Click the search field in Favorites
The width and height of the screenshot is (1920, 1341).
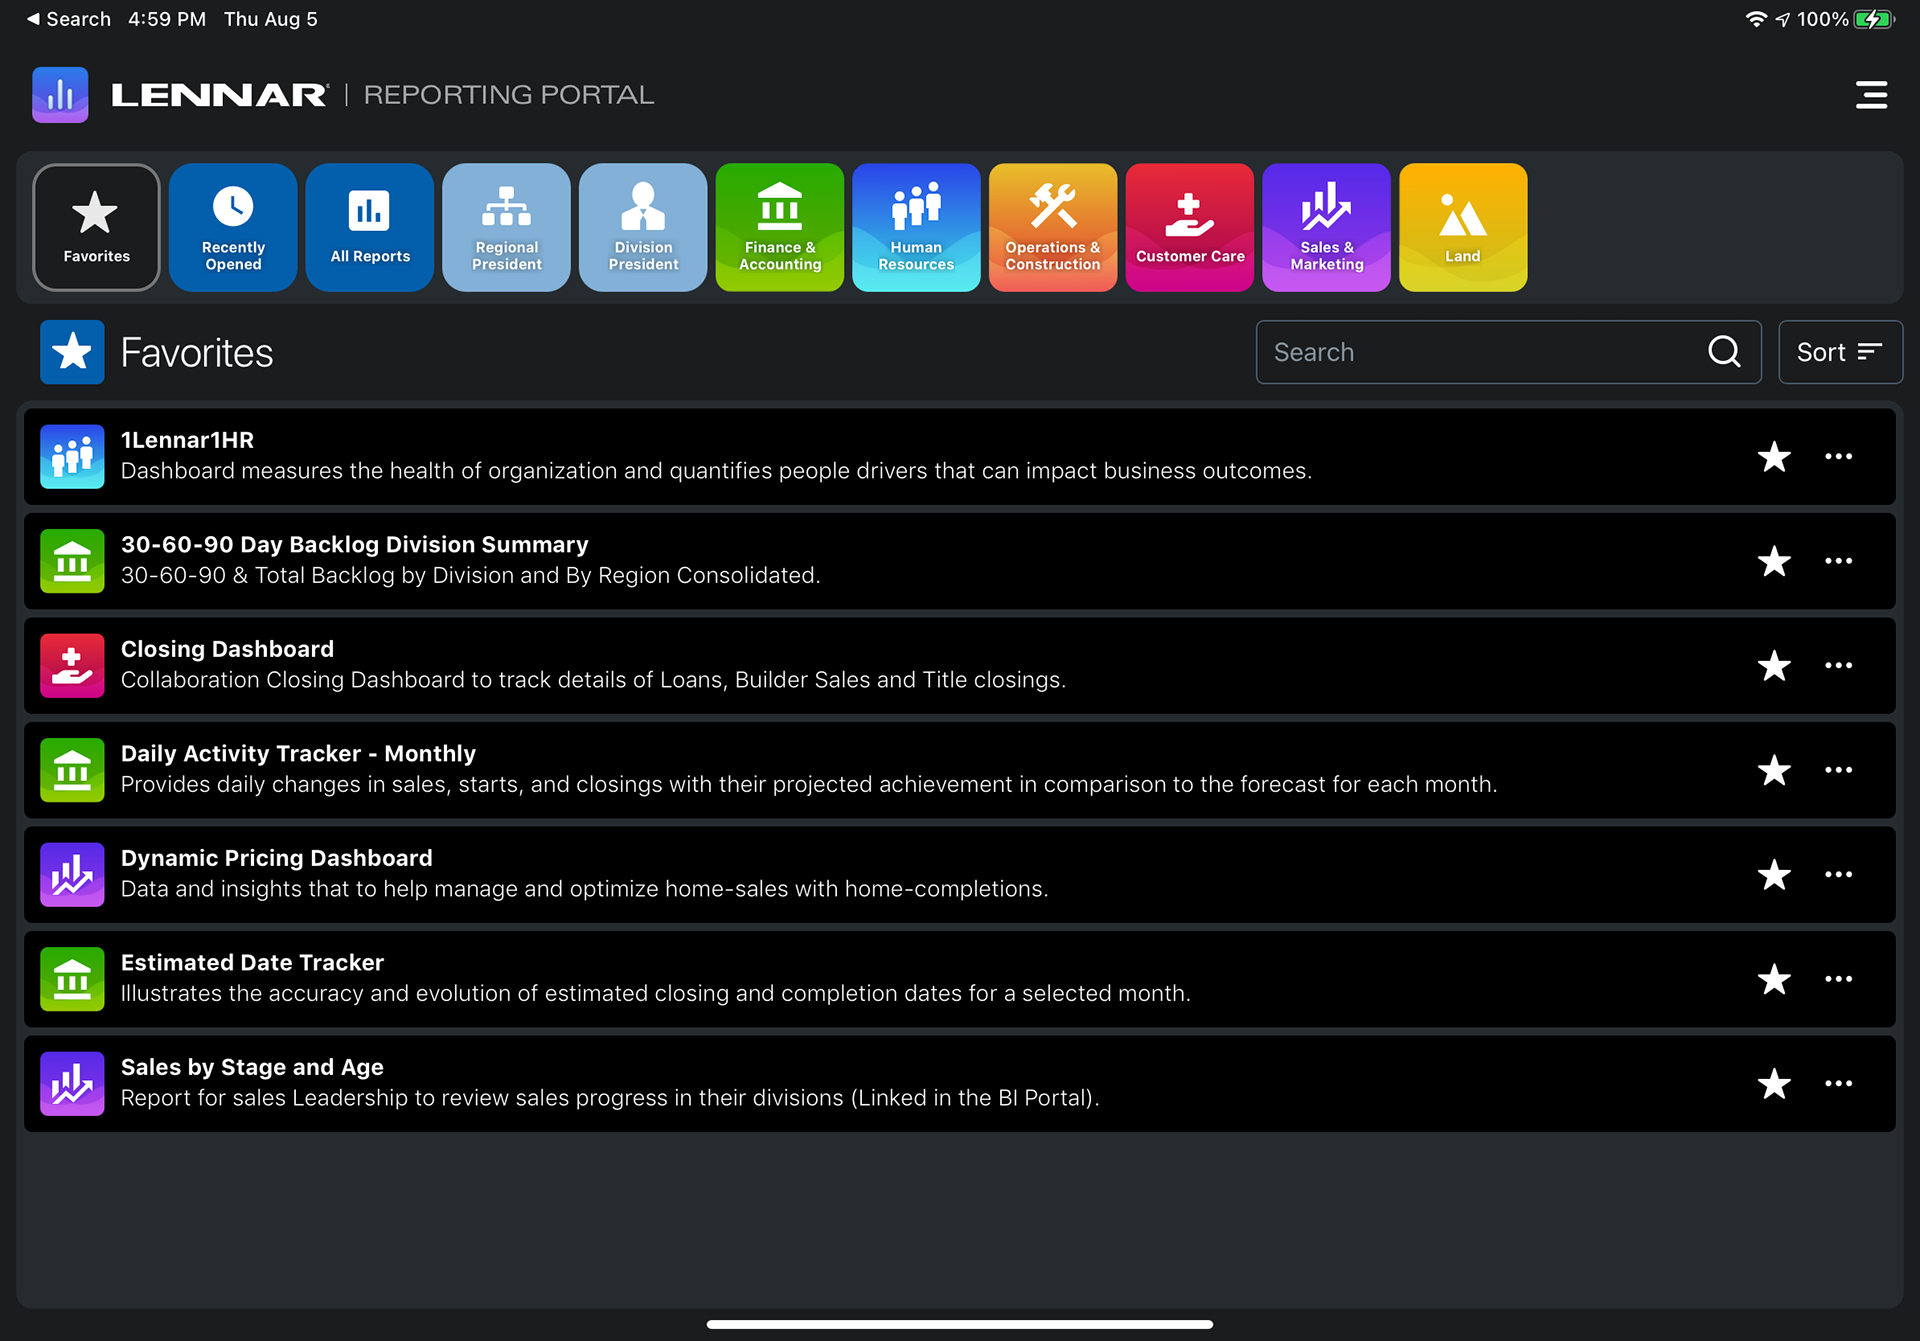[1508, 352]
